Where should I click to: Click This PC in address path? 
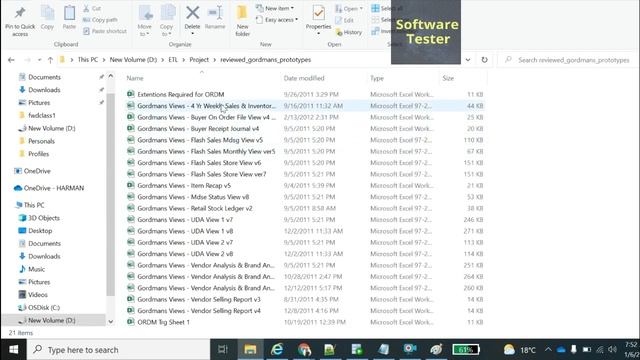(x=88, y=60)
